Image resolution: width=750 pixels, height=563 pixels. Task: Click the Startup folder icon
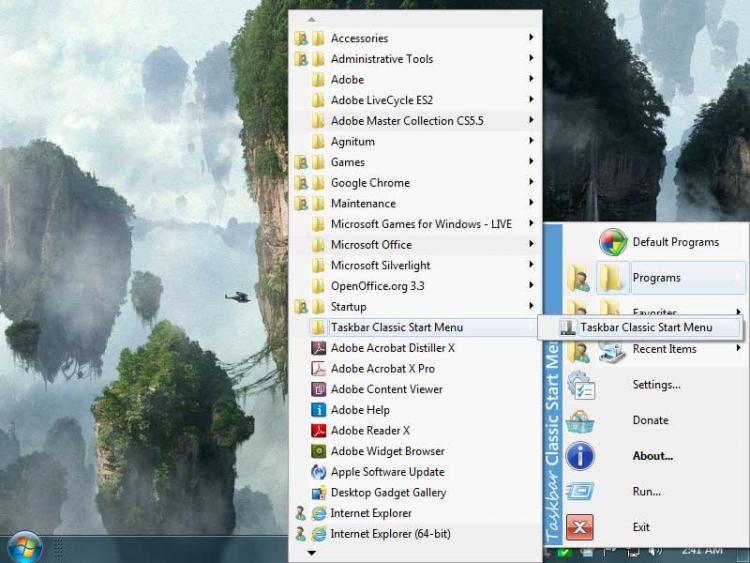point(318,306)
